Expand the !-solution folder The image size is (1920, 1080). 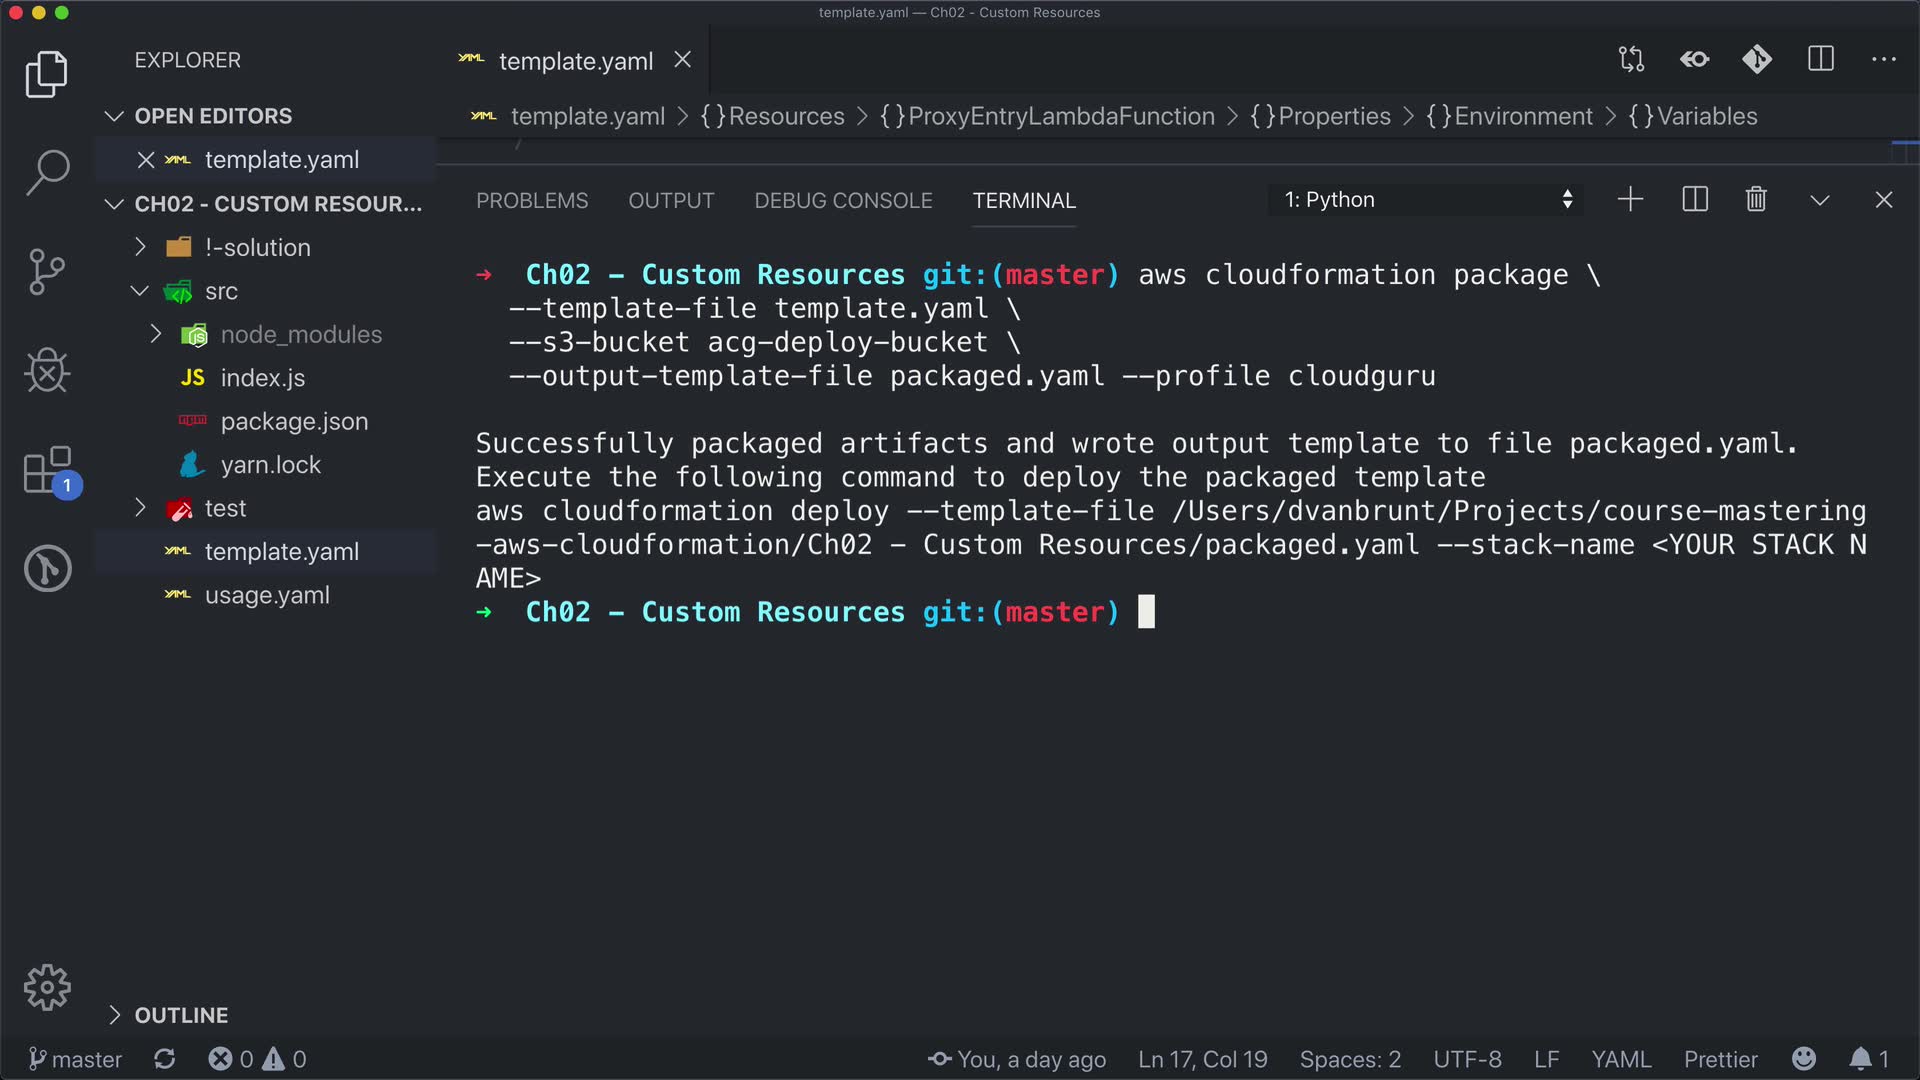pyautogui.click(x=257, y=247)
